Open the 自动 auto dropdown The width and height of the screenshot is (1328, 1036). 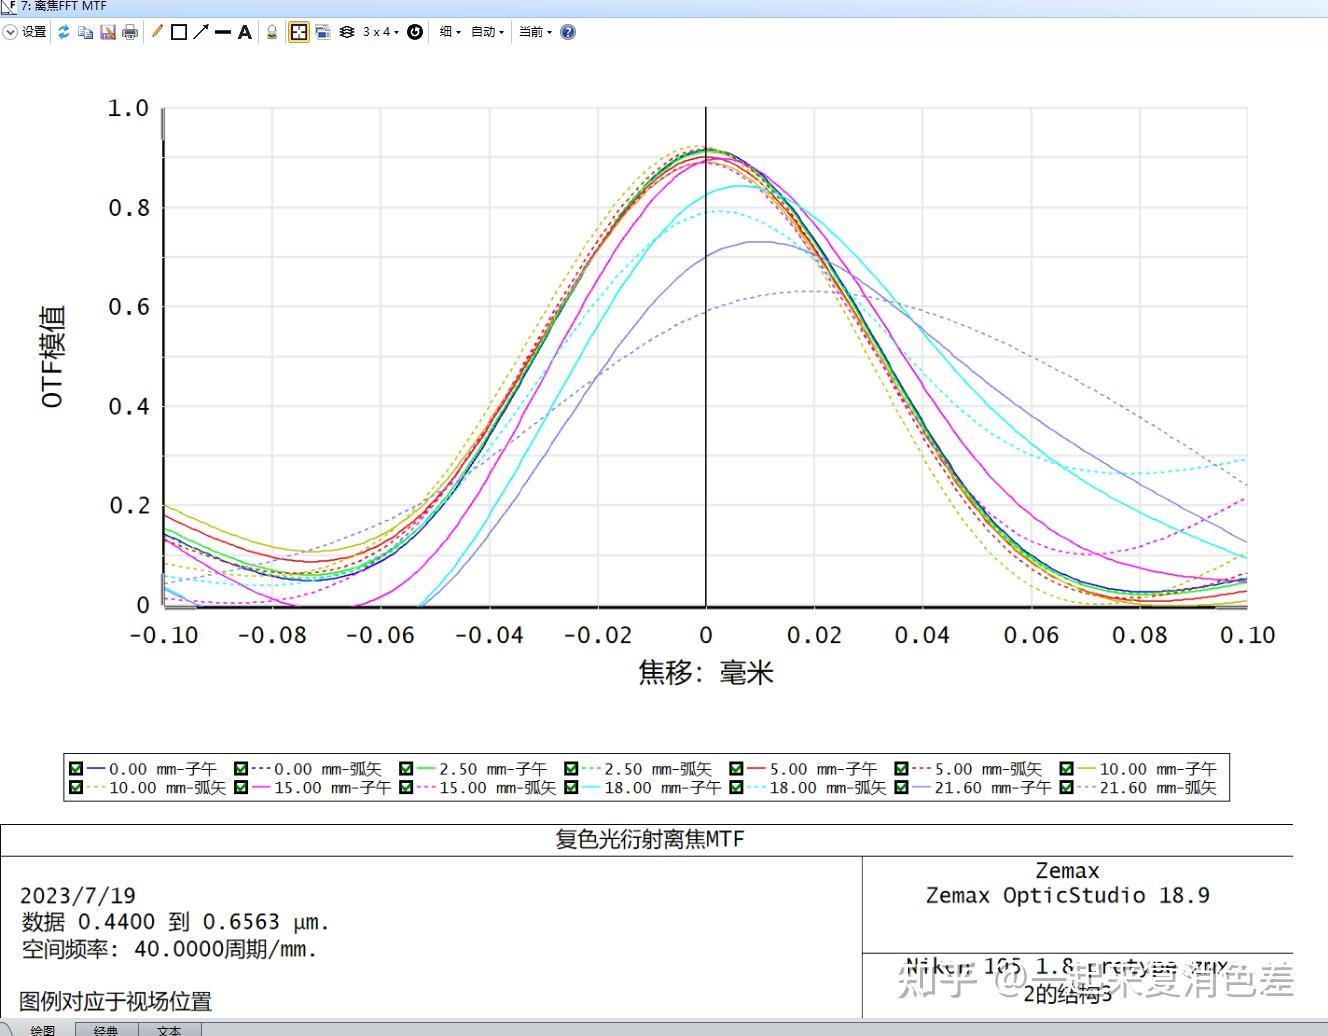[x=488, y=32]
